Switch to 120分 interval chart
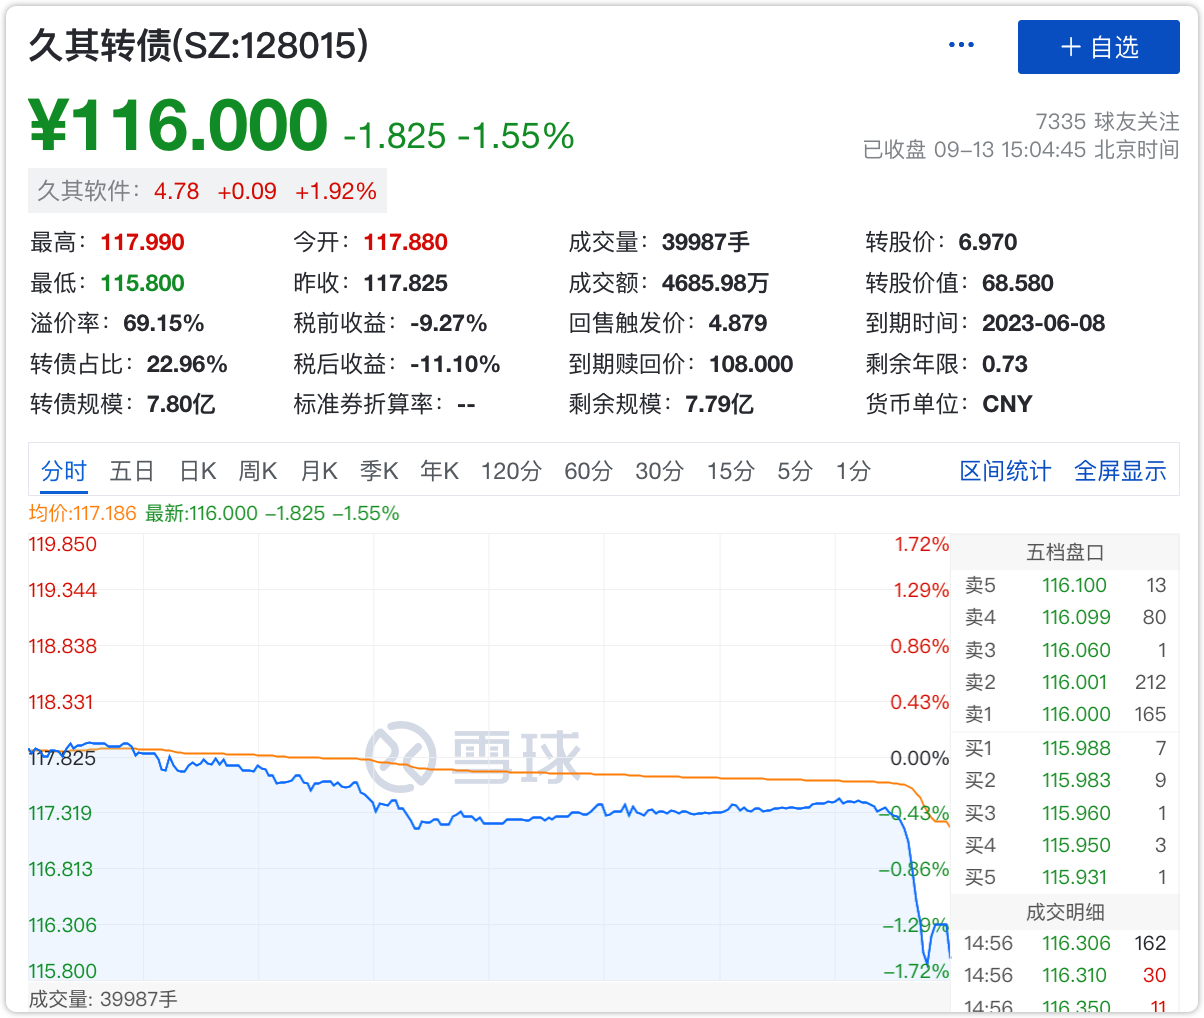This screenshot has width=1204, height=1018. 510,471
